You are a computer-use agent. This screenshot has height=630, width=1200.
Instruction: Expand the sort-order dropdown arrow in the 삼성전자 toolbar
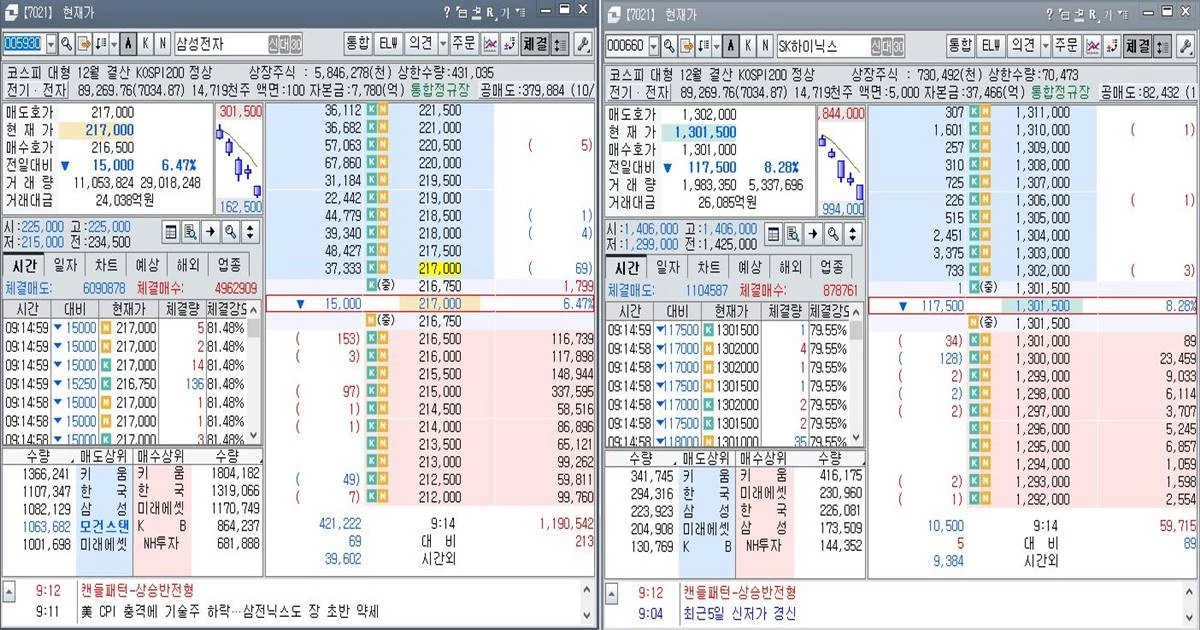[x=114, y=45]
